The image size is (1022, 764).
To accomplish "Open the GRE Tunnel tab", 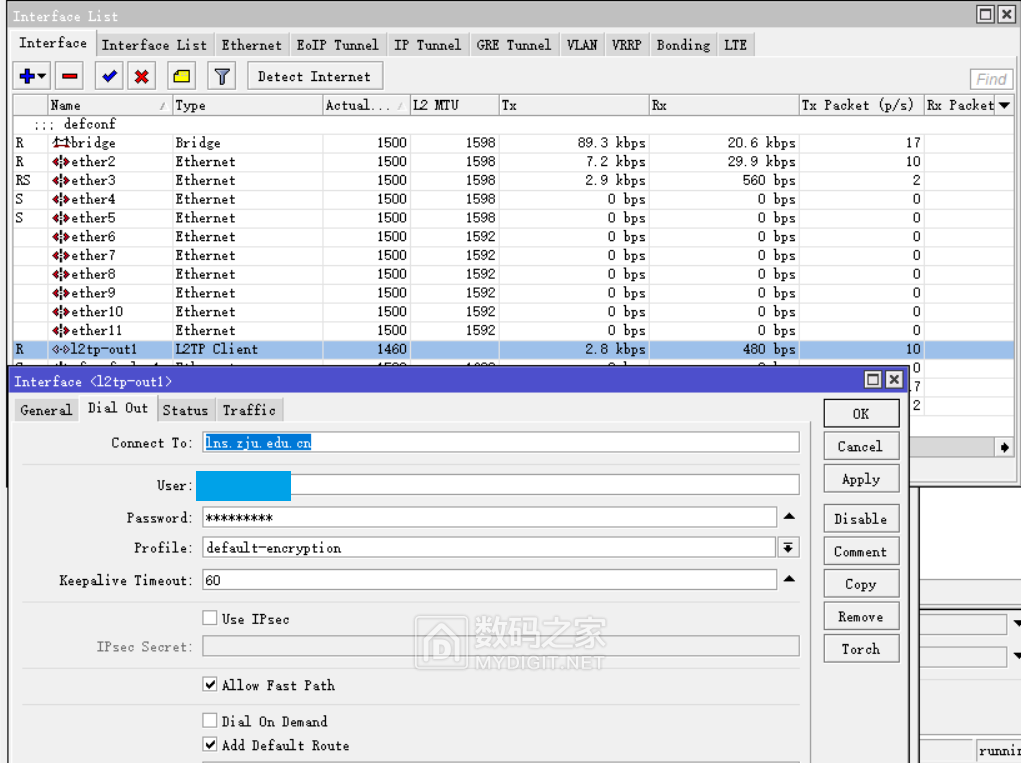I will tap(514, 45).
